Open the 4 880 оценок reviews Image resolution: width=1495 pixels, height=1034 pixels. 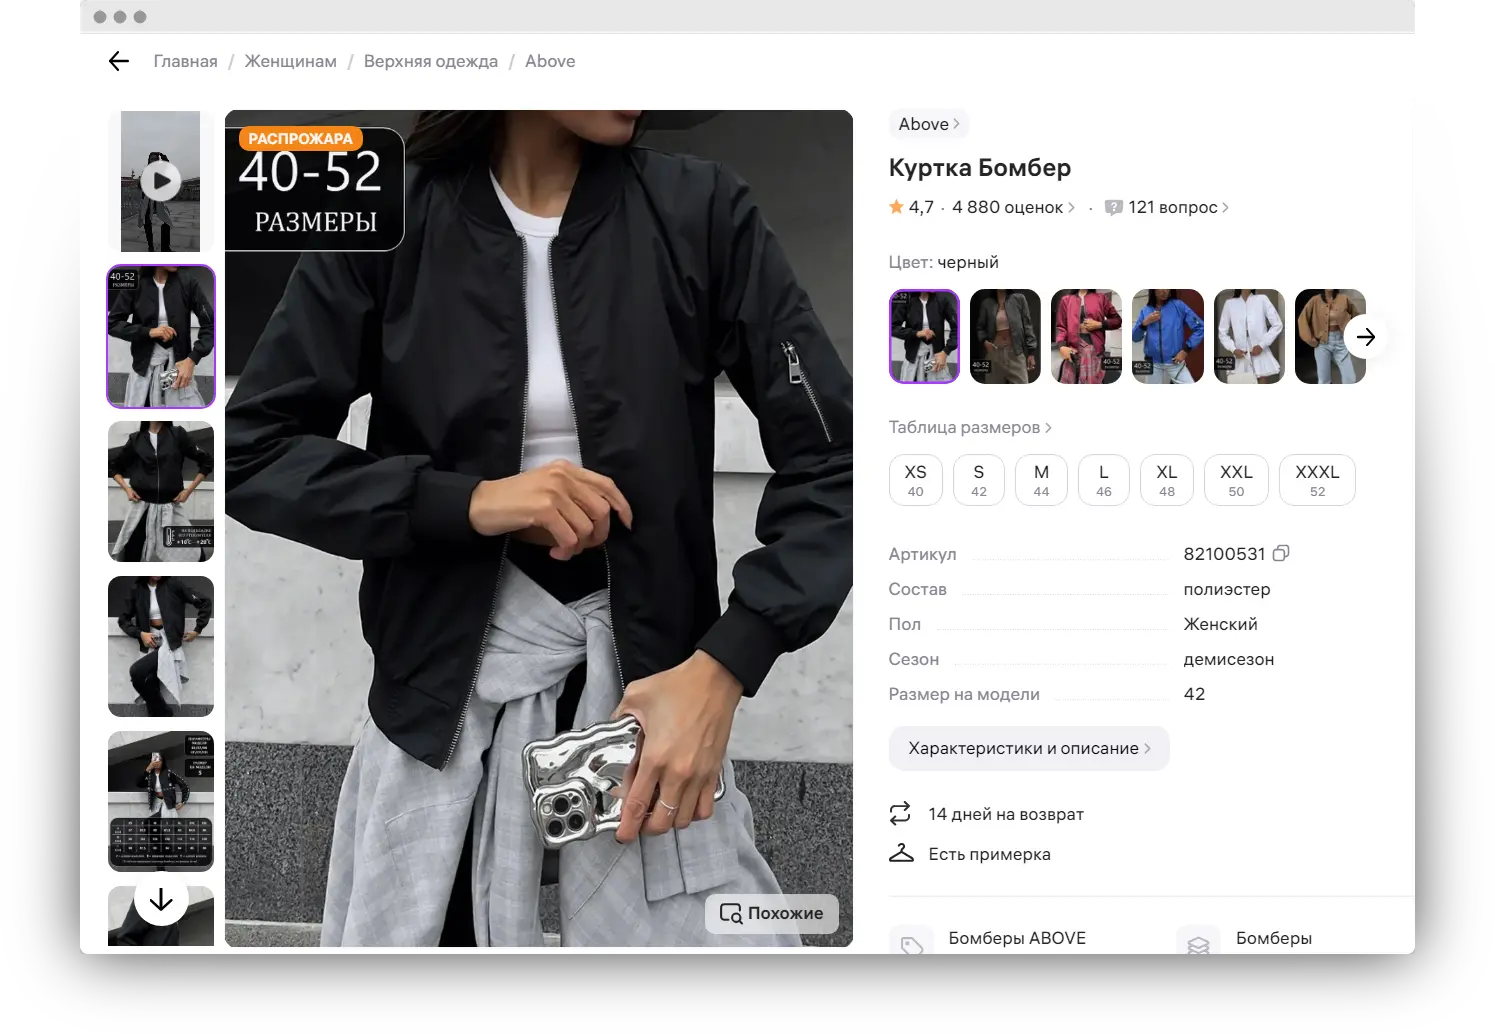coord(1012,207)
